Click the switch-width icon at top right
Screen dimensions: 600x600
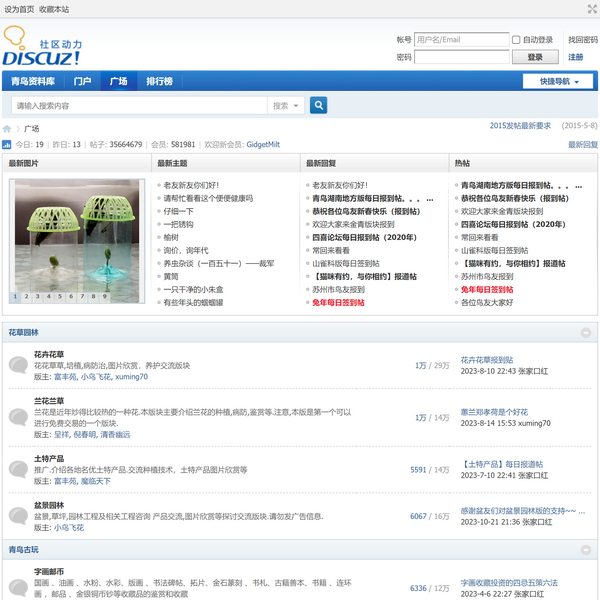(x=591, y=9)
